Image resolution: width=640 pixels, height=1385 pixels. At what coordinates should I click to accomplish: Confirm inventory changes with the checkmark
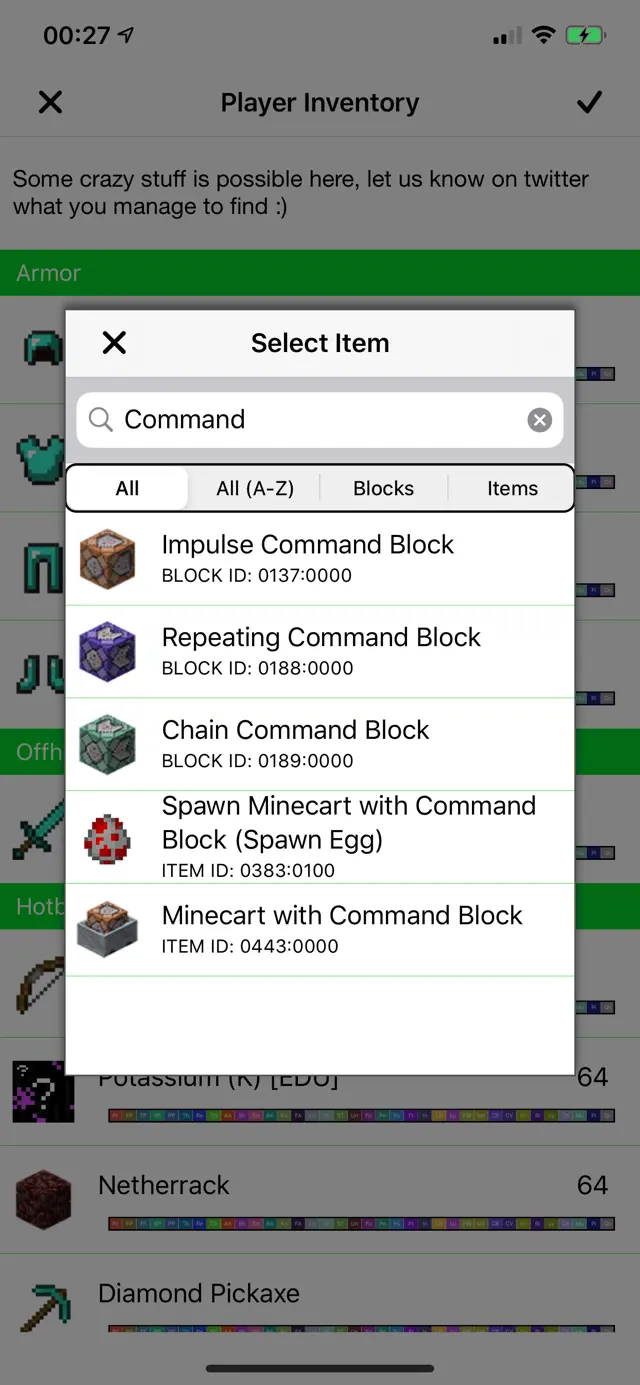(589, 102)
